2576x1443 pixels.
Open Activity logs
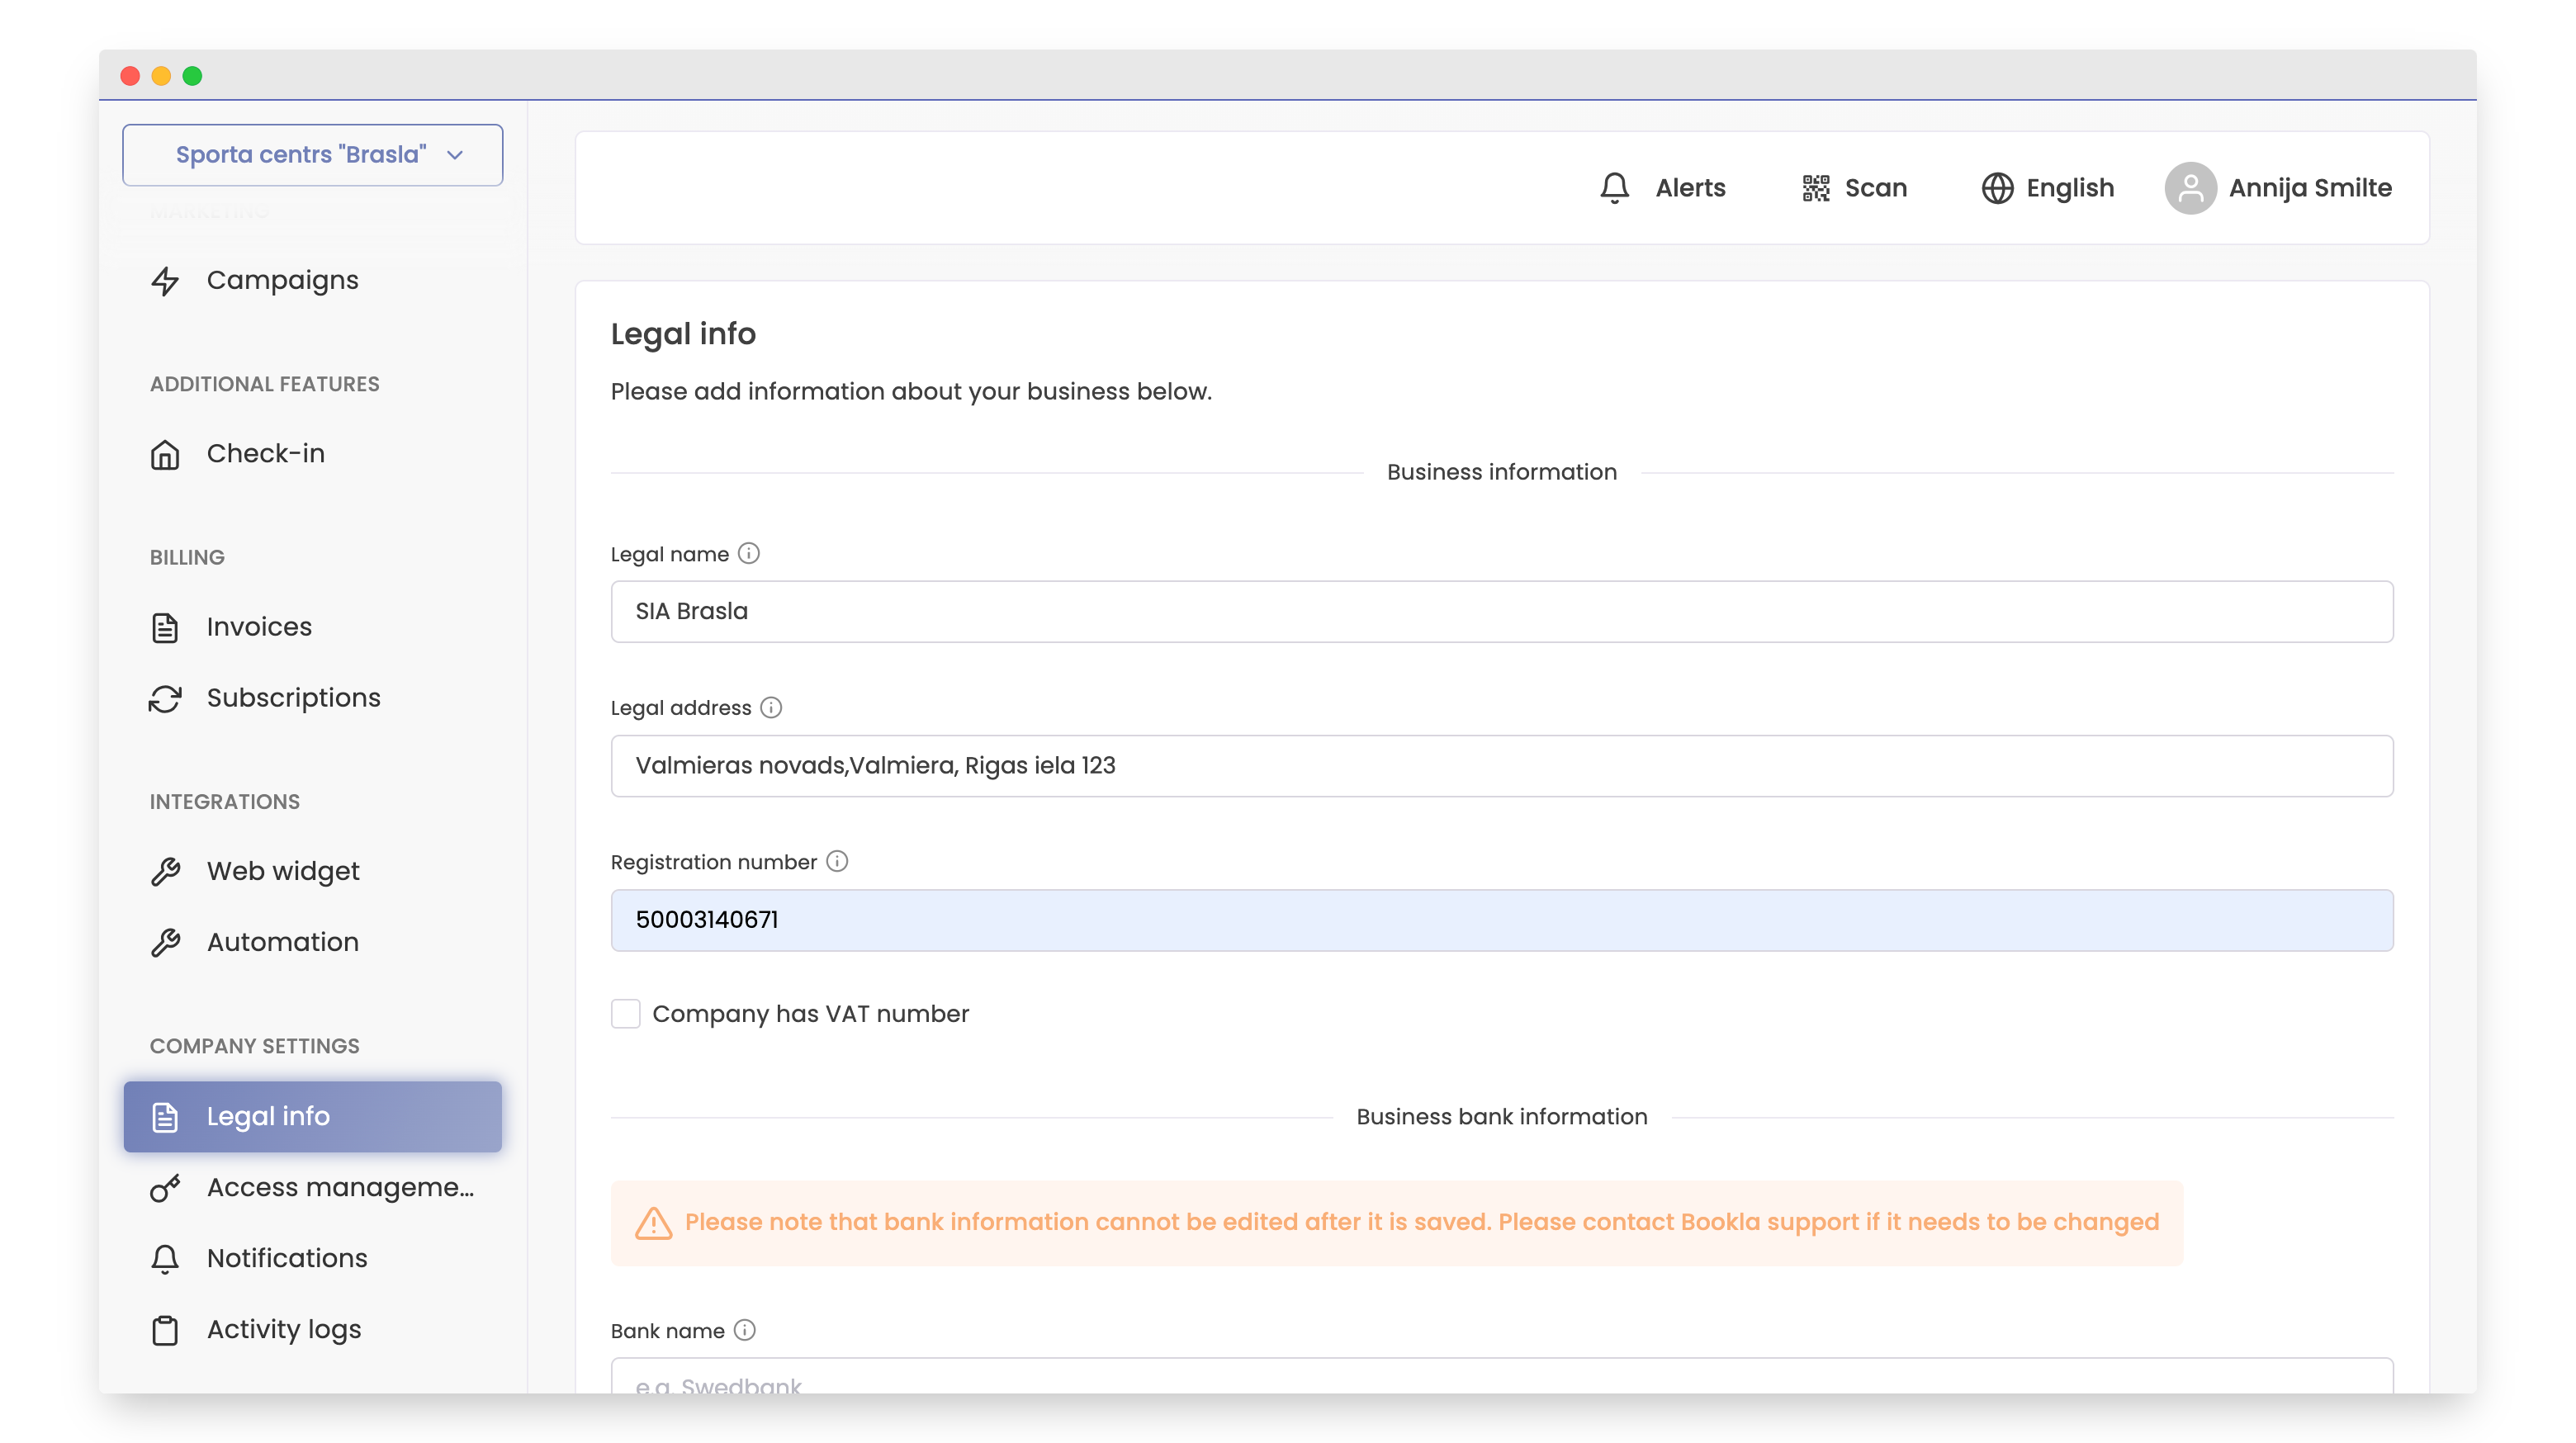pyautogui.click(x=283, y=1329)
